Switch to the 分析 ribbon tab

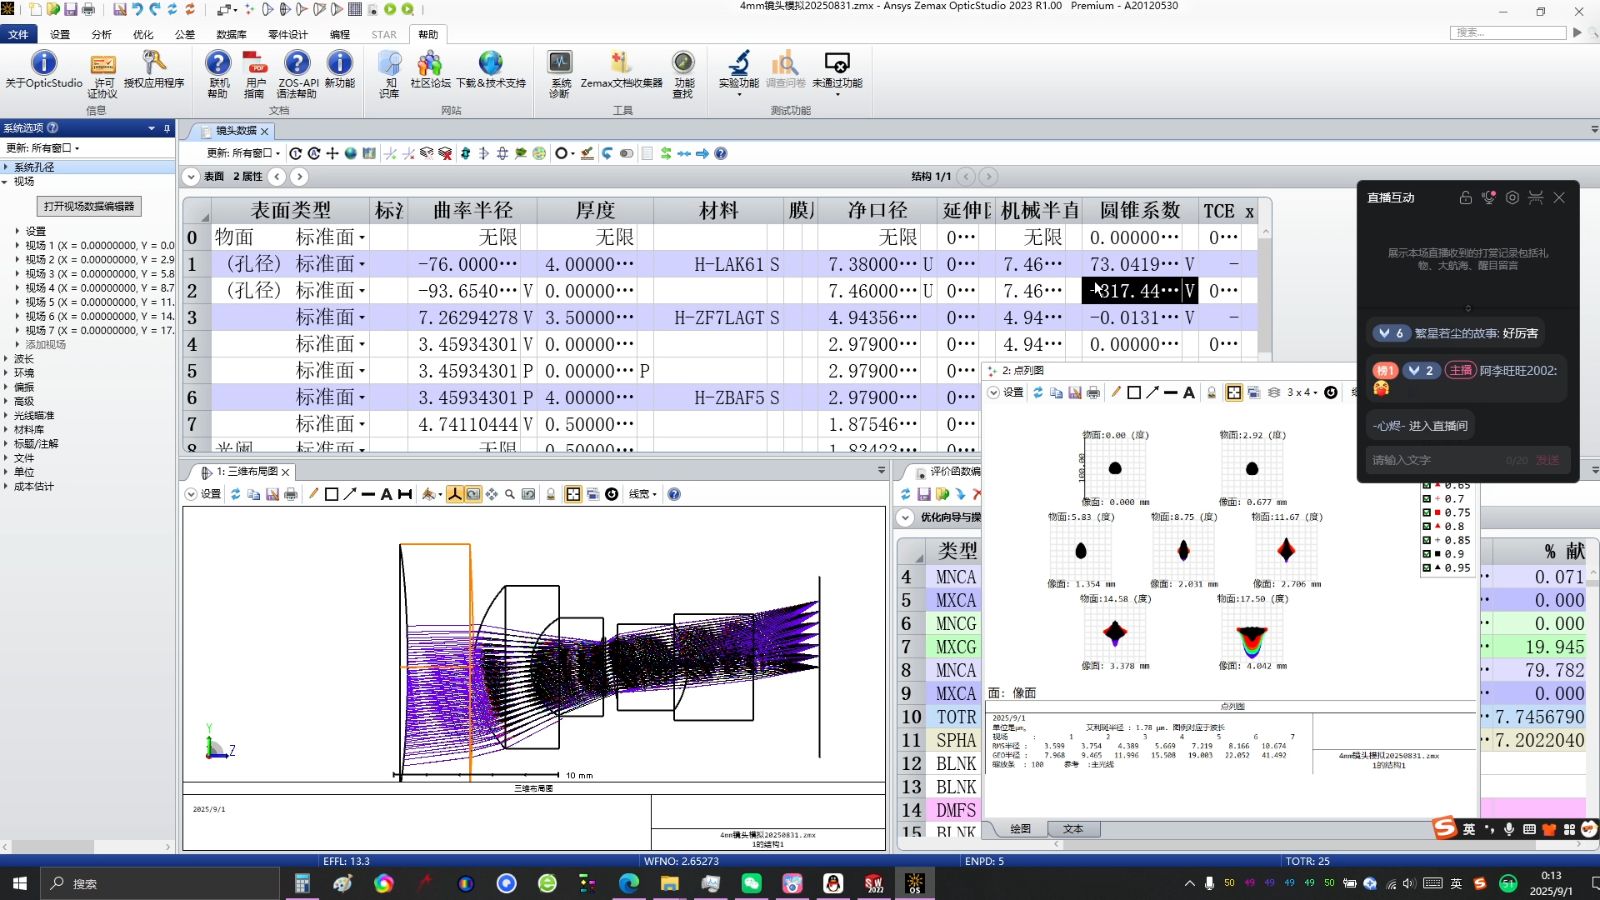(102, 34)
